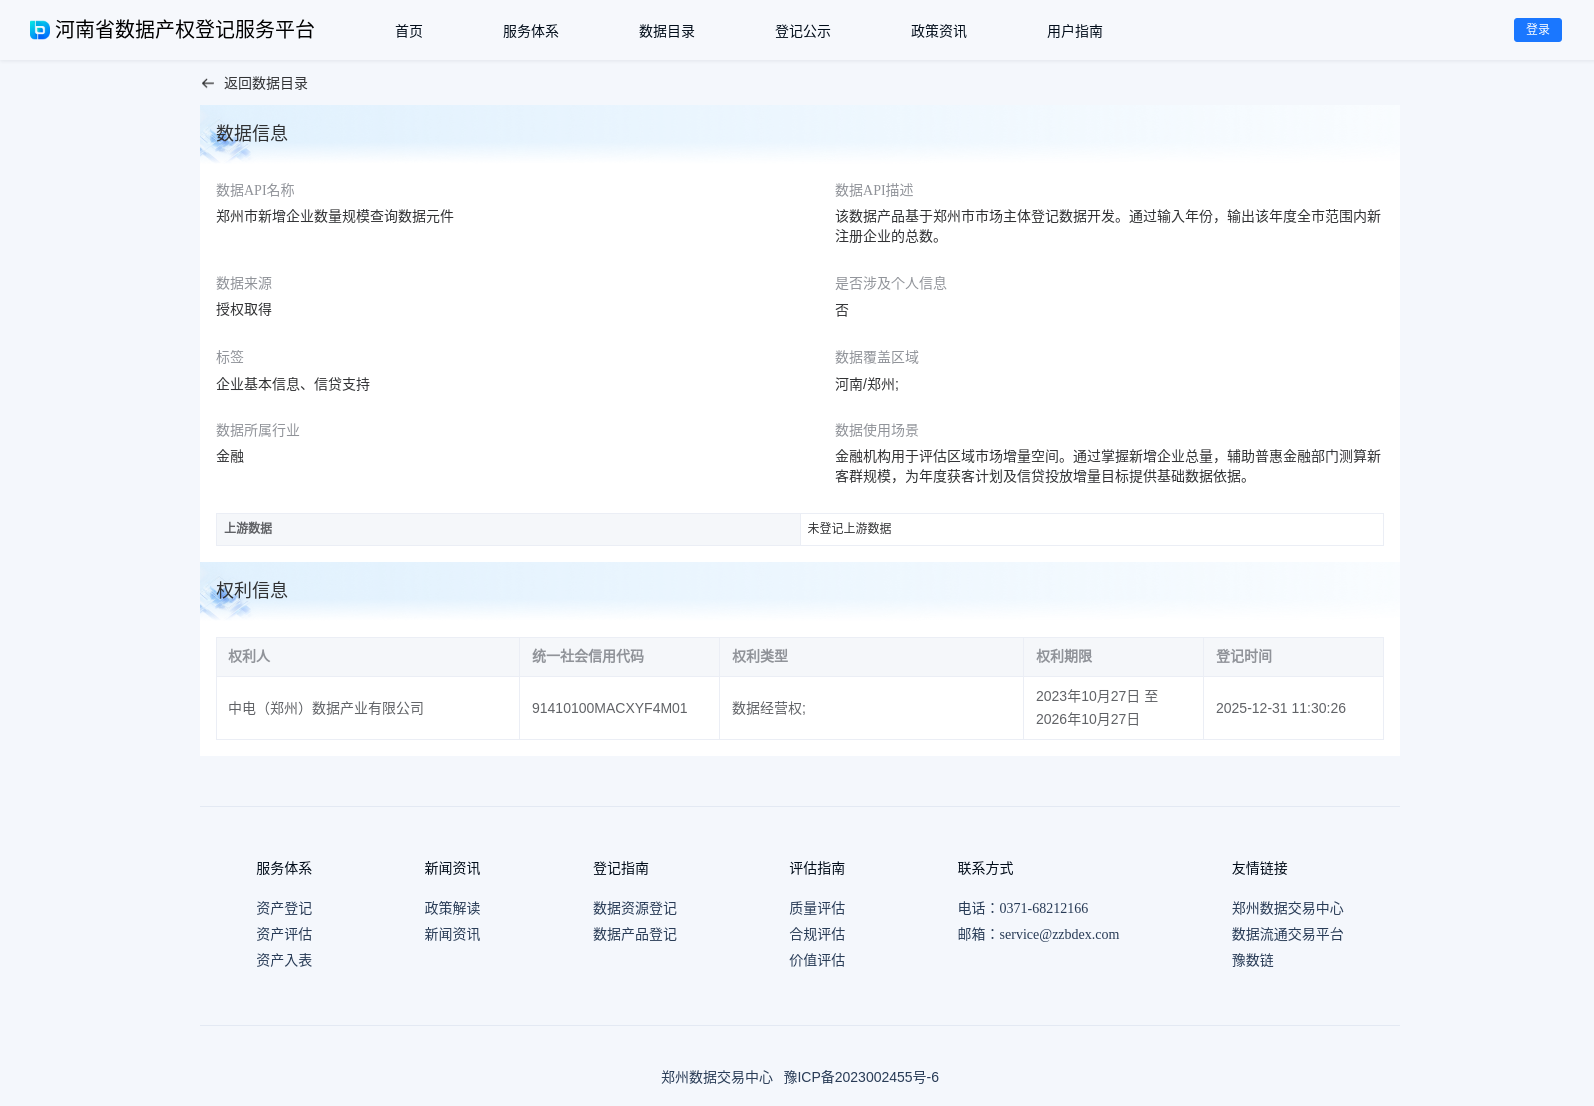
Task: Click footer heading 友情链接
Action: pyautogui.click(x=1260, y=868)
